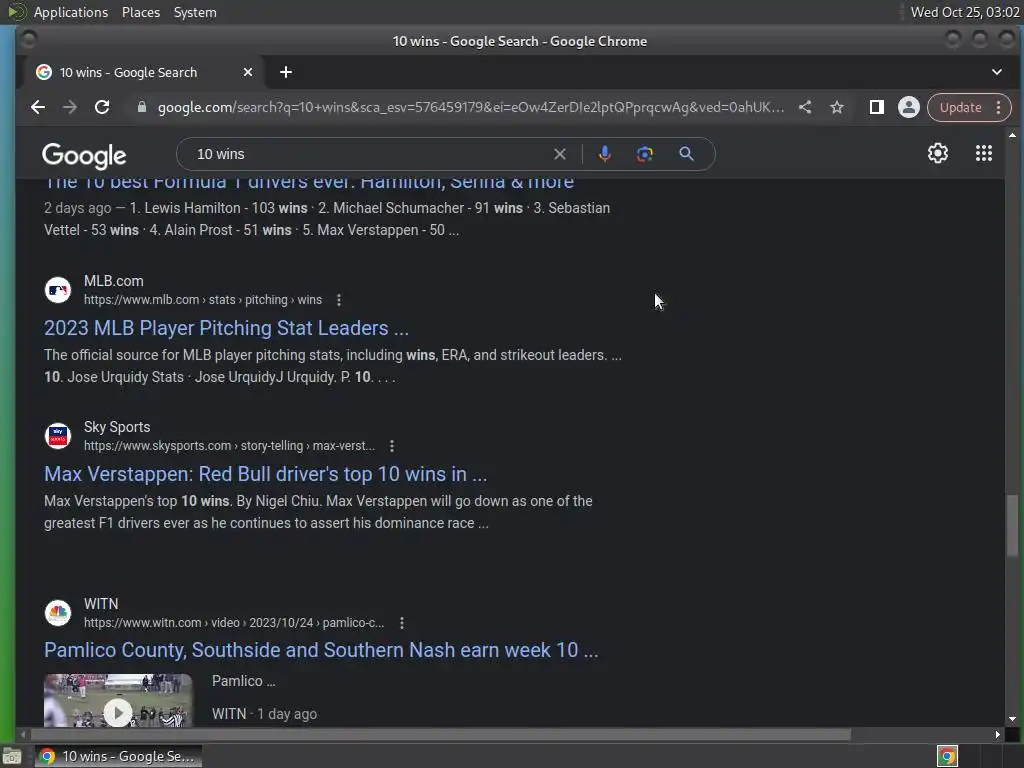Expand the tab search dropdown arrow

coord(997,72)
